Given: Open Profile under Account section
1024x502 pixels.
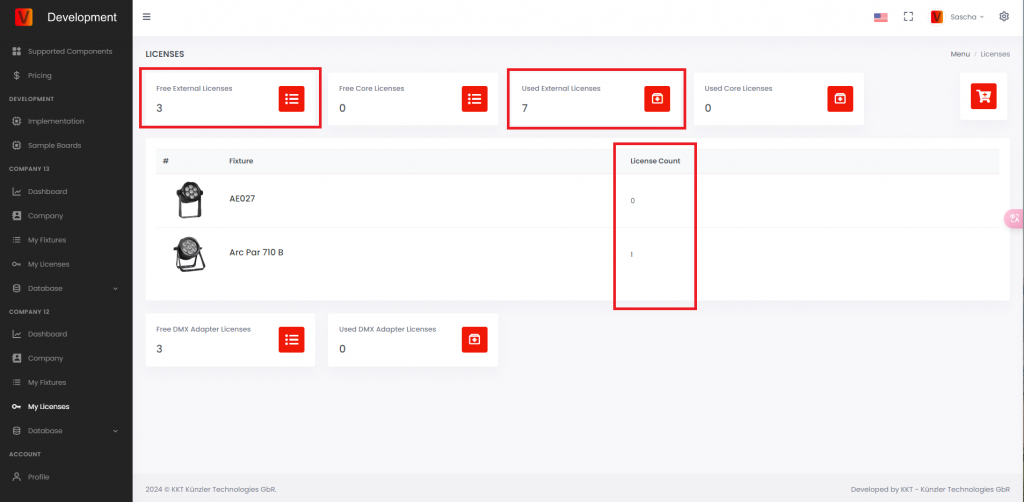Looking at the screenshot, I should 38,477.
